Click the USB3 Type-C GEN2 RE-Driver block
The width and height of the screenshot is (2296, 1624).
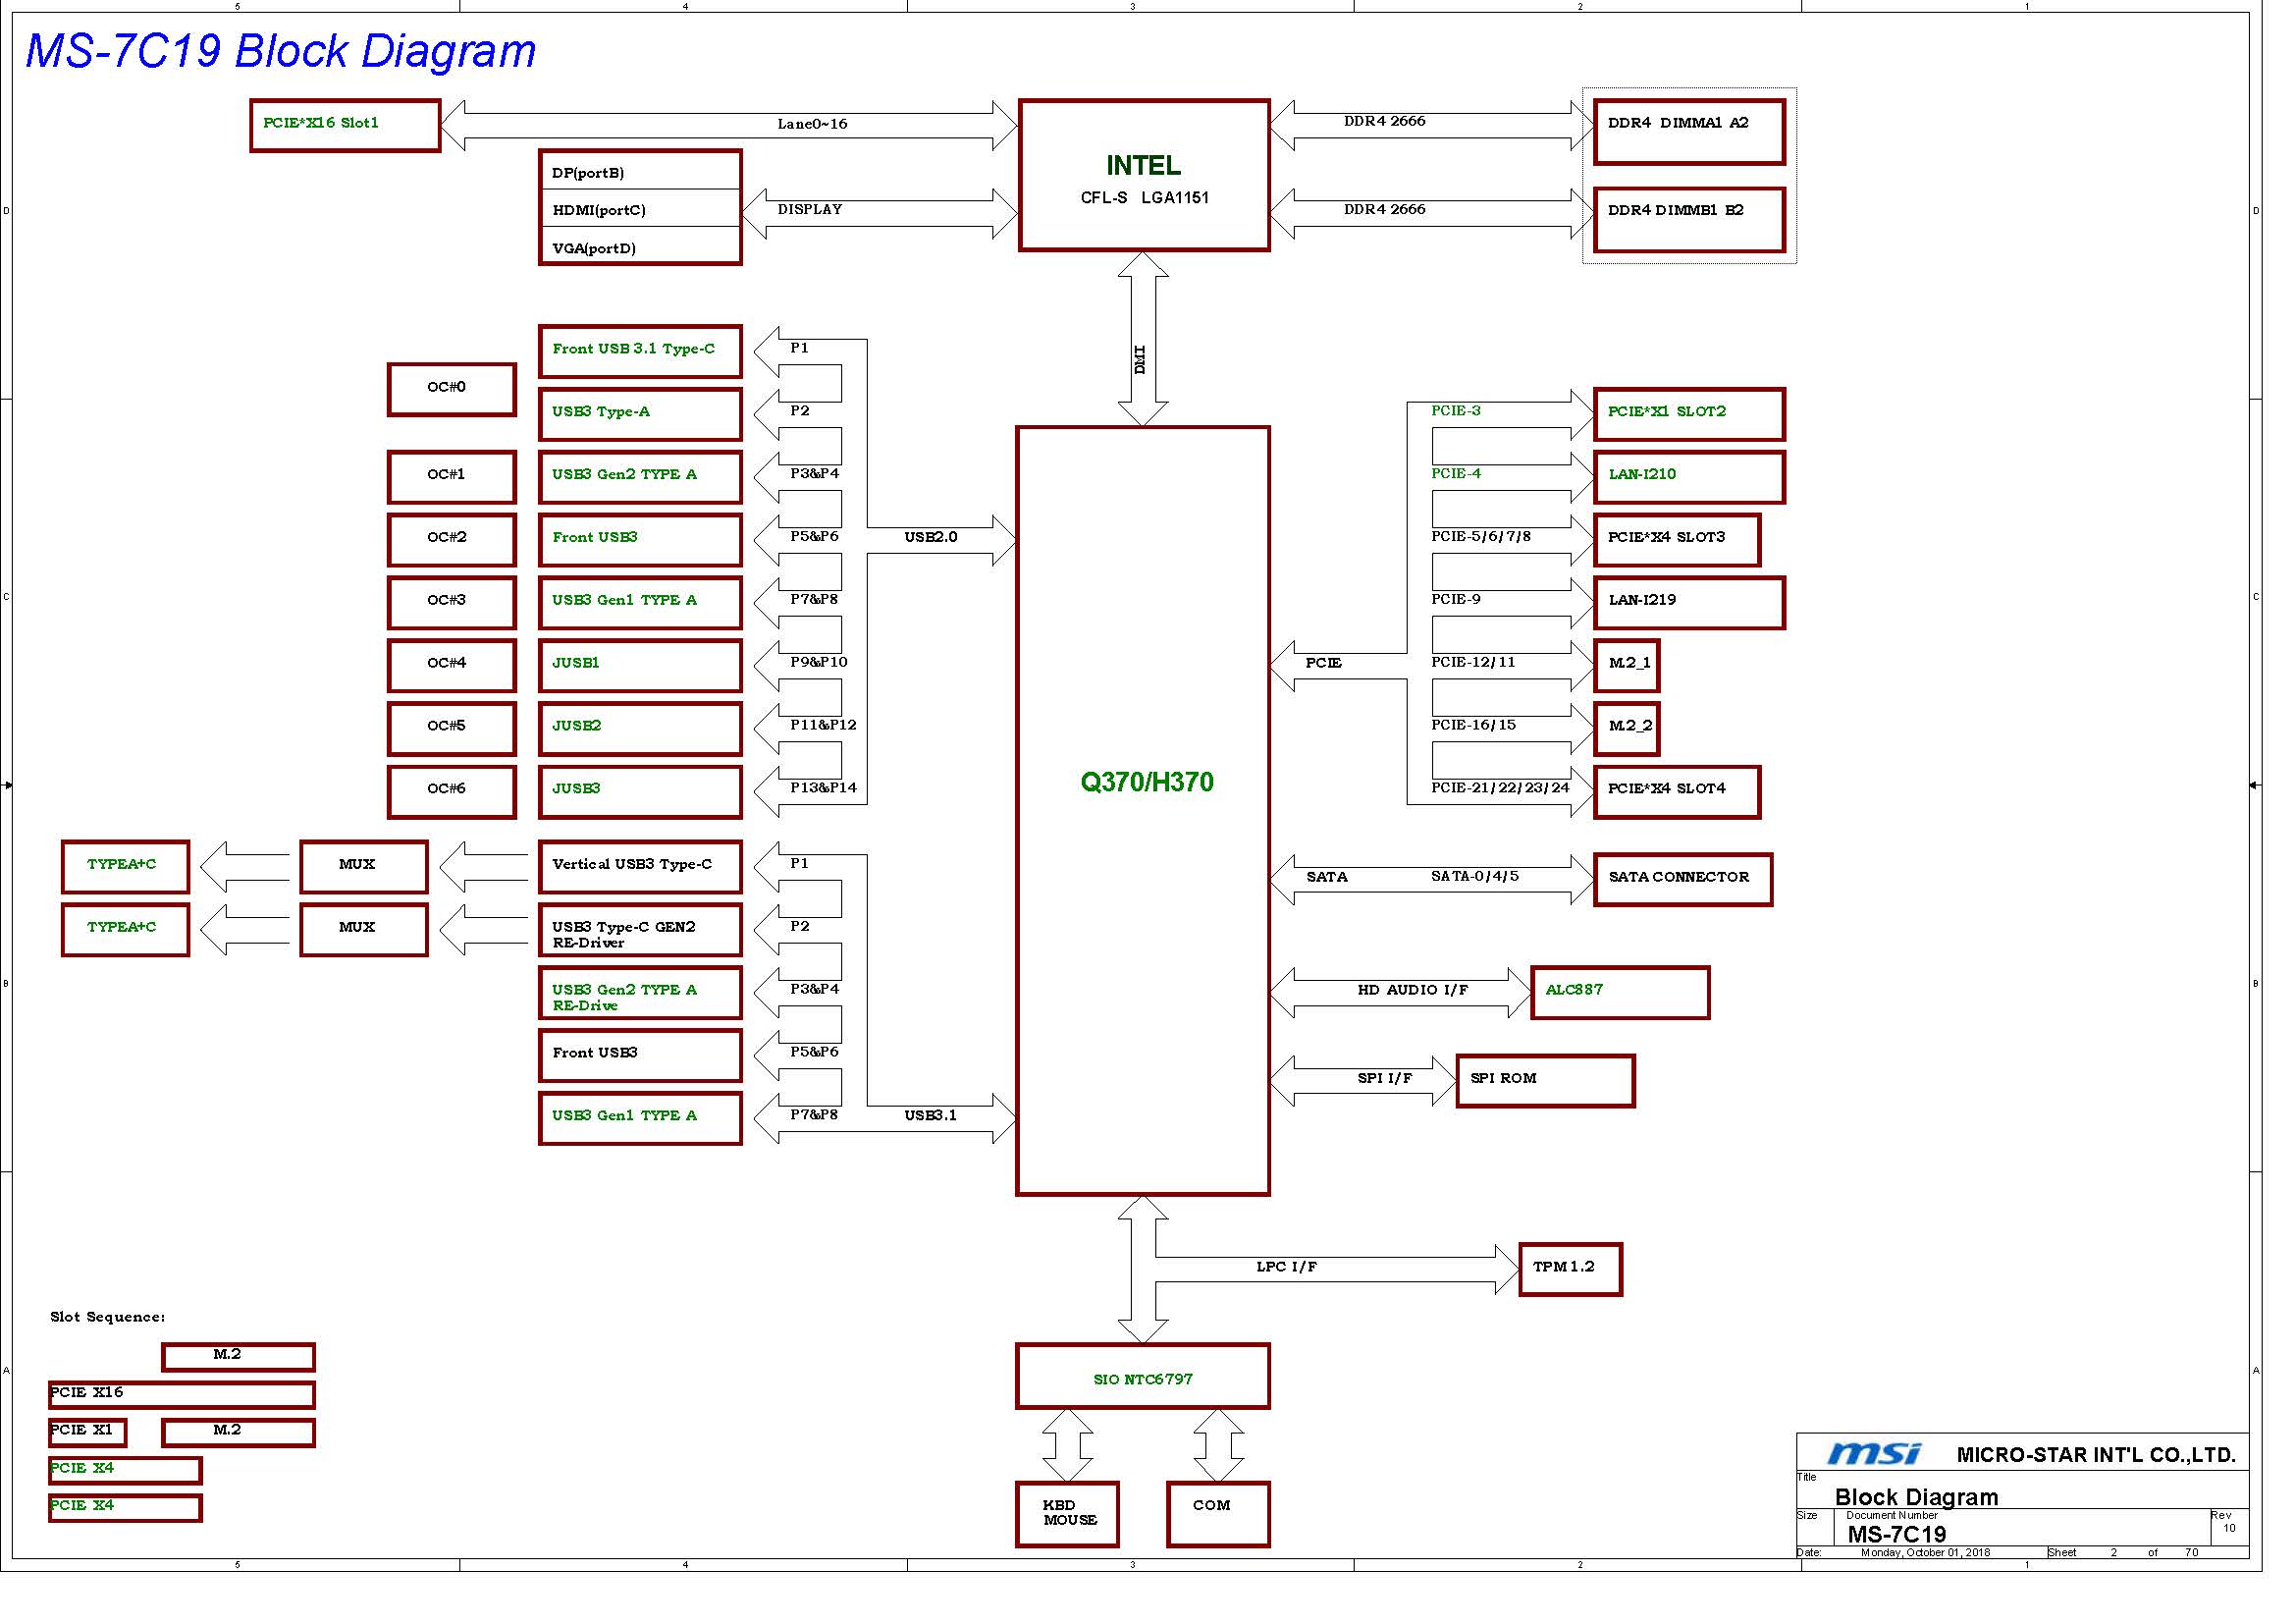(x=640, y=930)
